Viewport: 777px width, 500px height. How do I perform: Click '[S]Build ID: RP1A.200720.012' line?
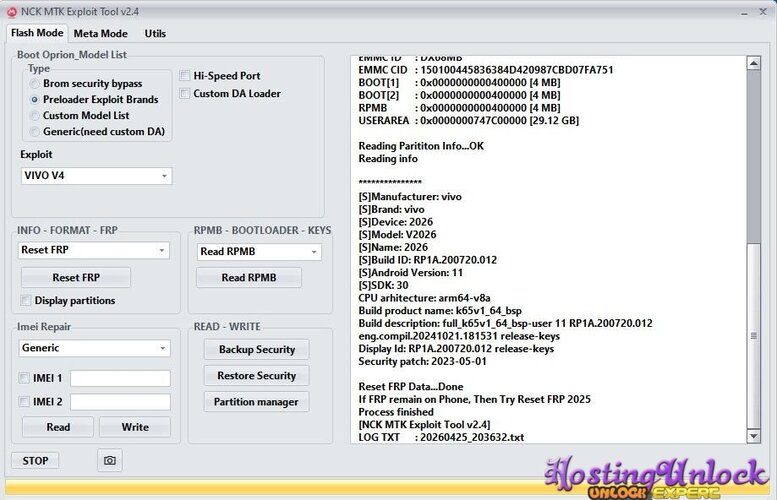428,260
